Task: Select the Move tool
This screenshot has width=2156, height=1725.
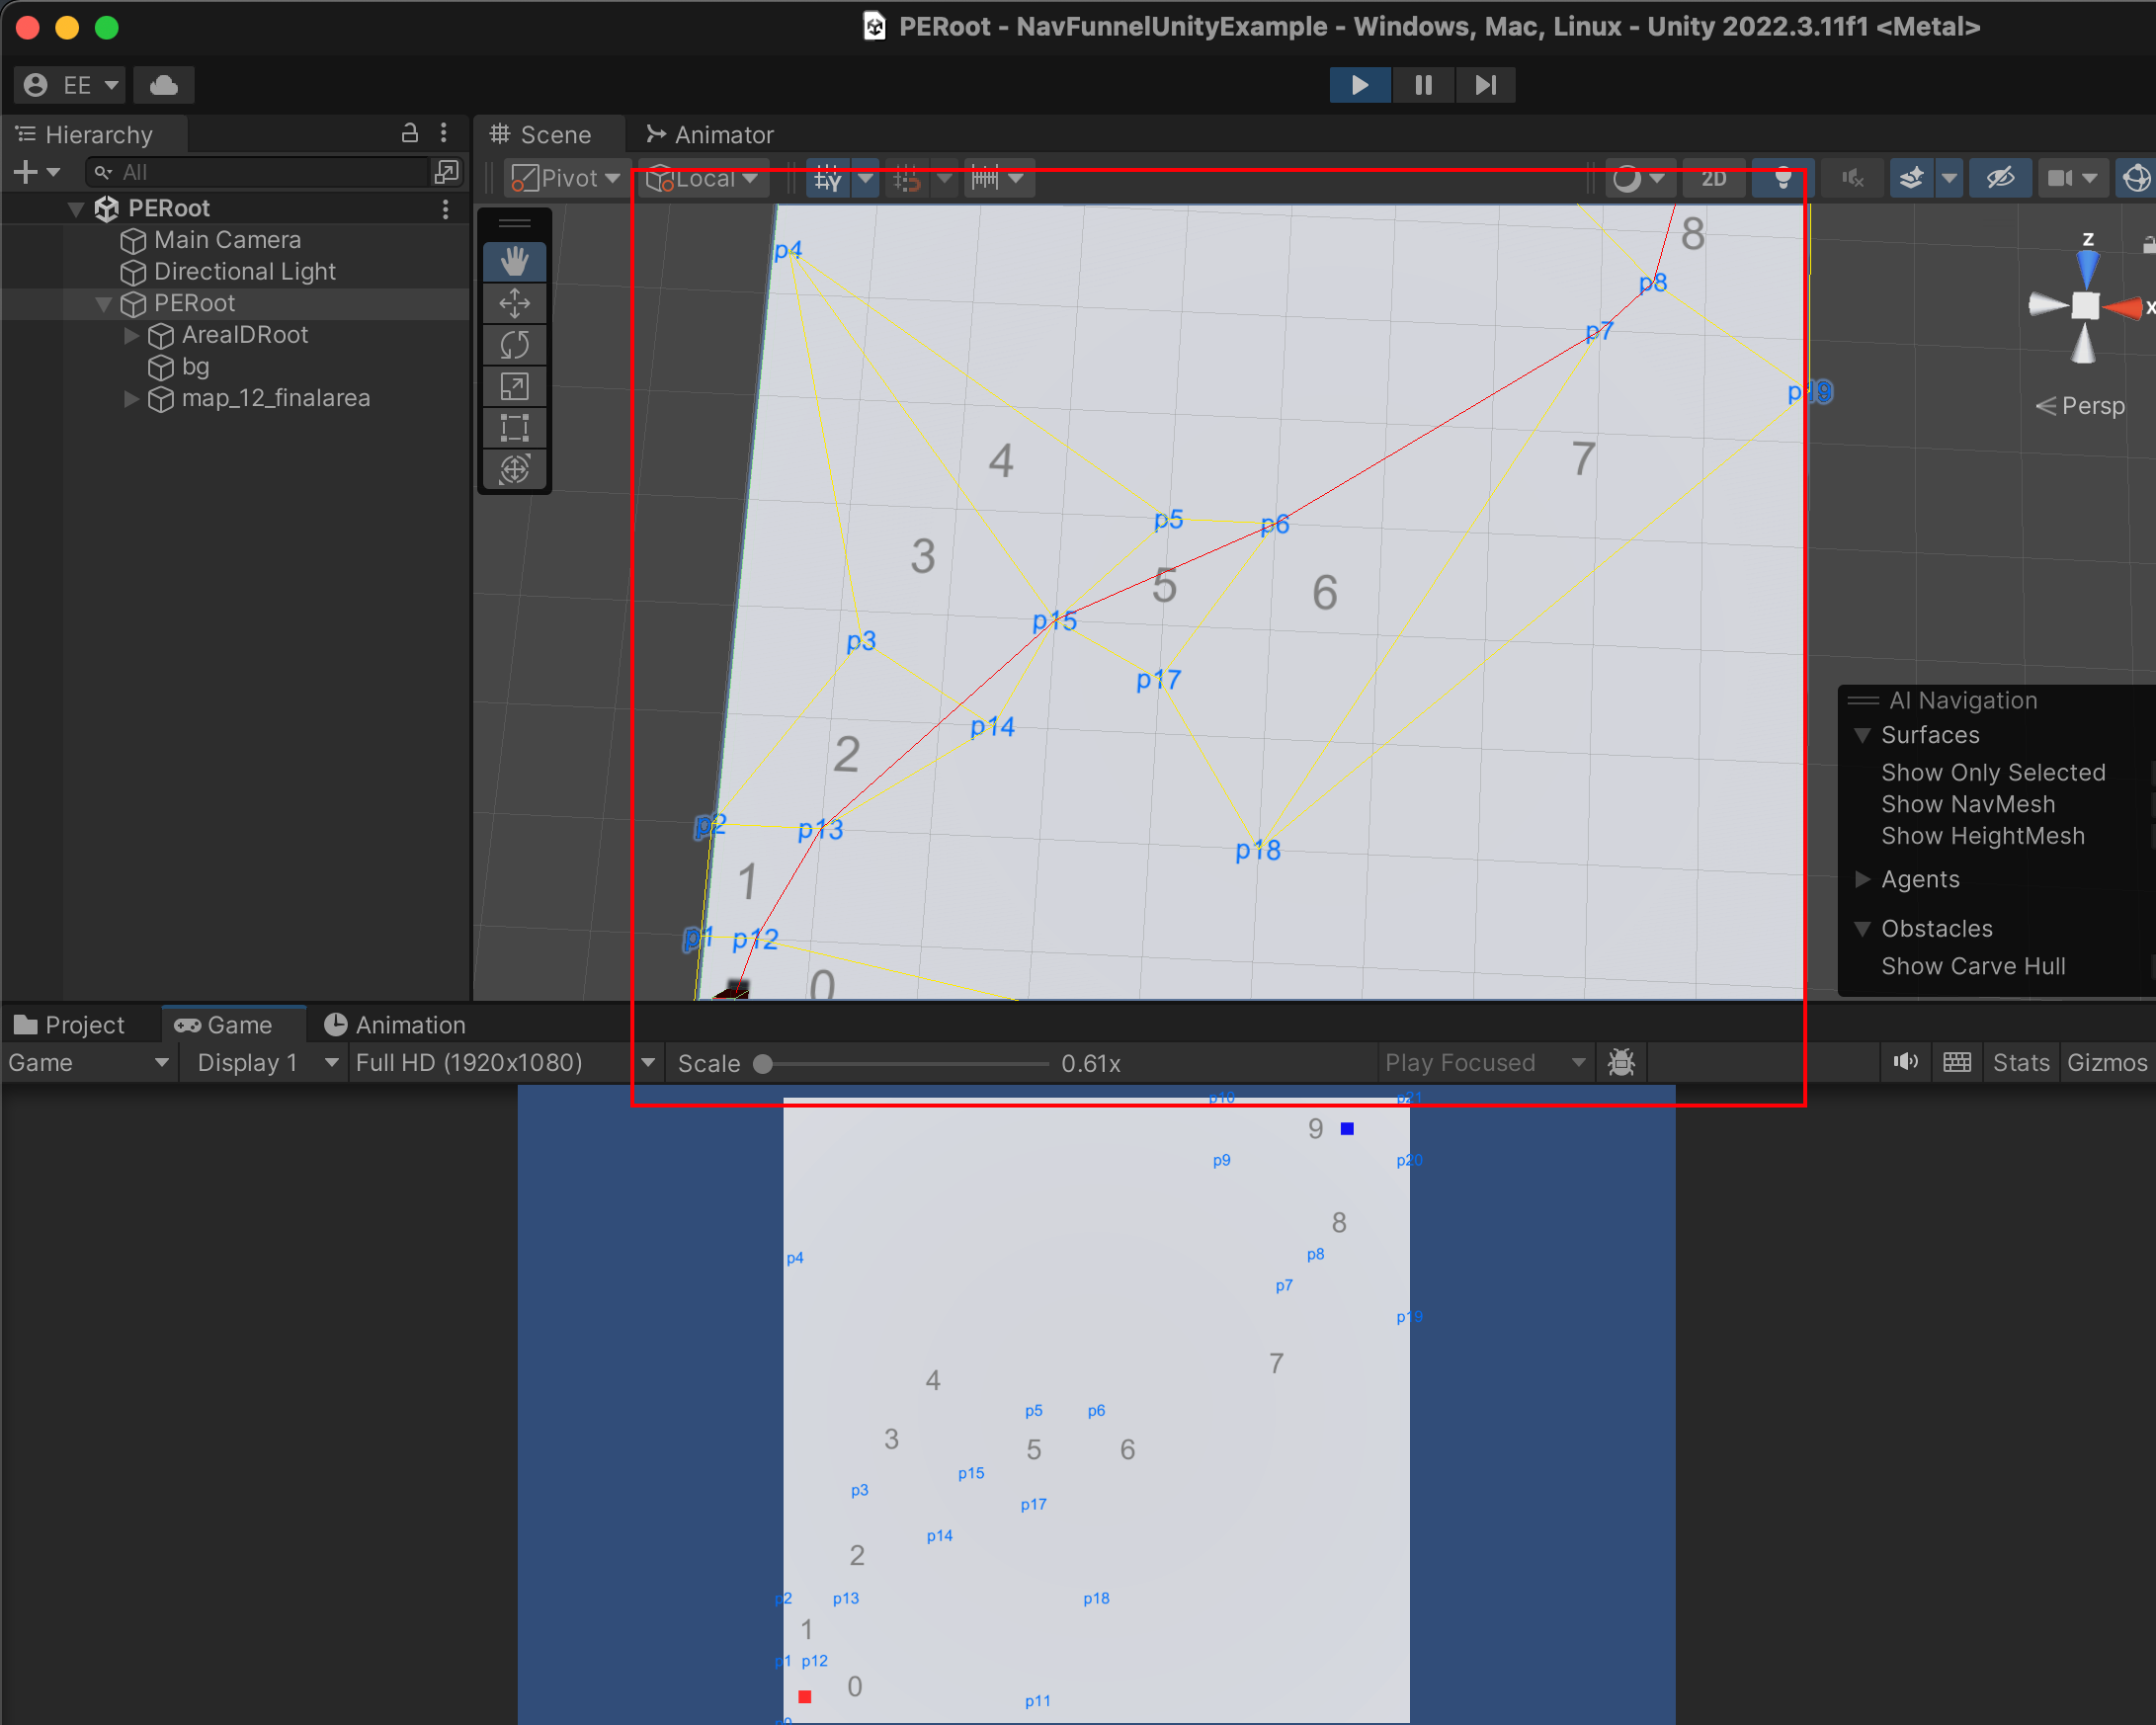Action: [514, 303]
